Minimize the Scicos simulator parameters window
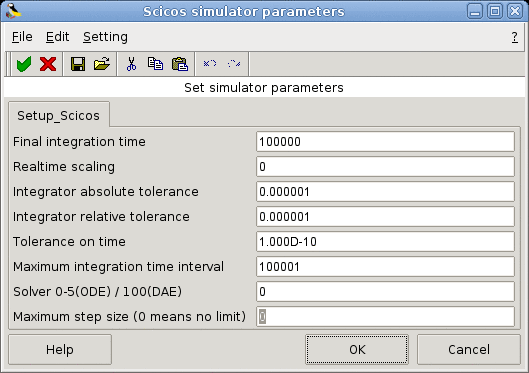Viewport: 529px width, 373px height. pos(475,11)
